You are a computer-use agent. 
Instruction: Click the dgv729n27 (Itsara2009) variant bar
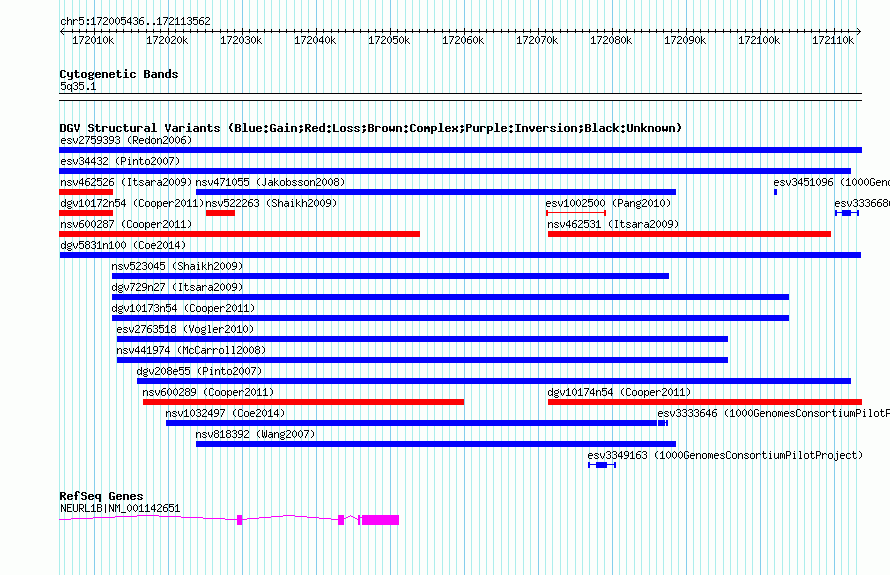point(450,297)
